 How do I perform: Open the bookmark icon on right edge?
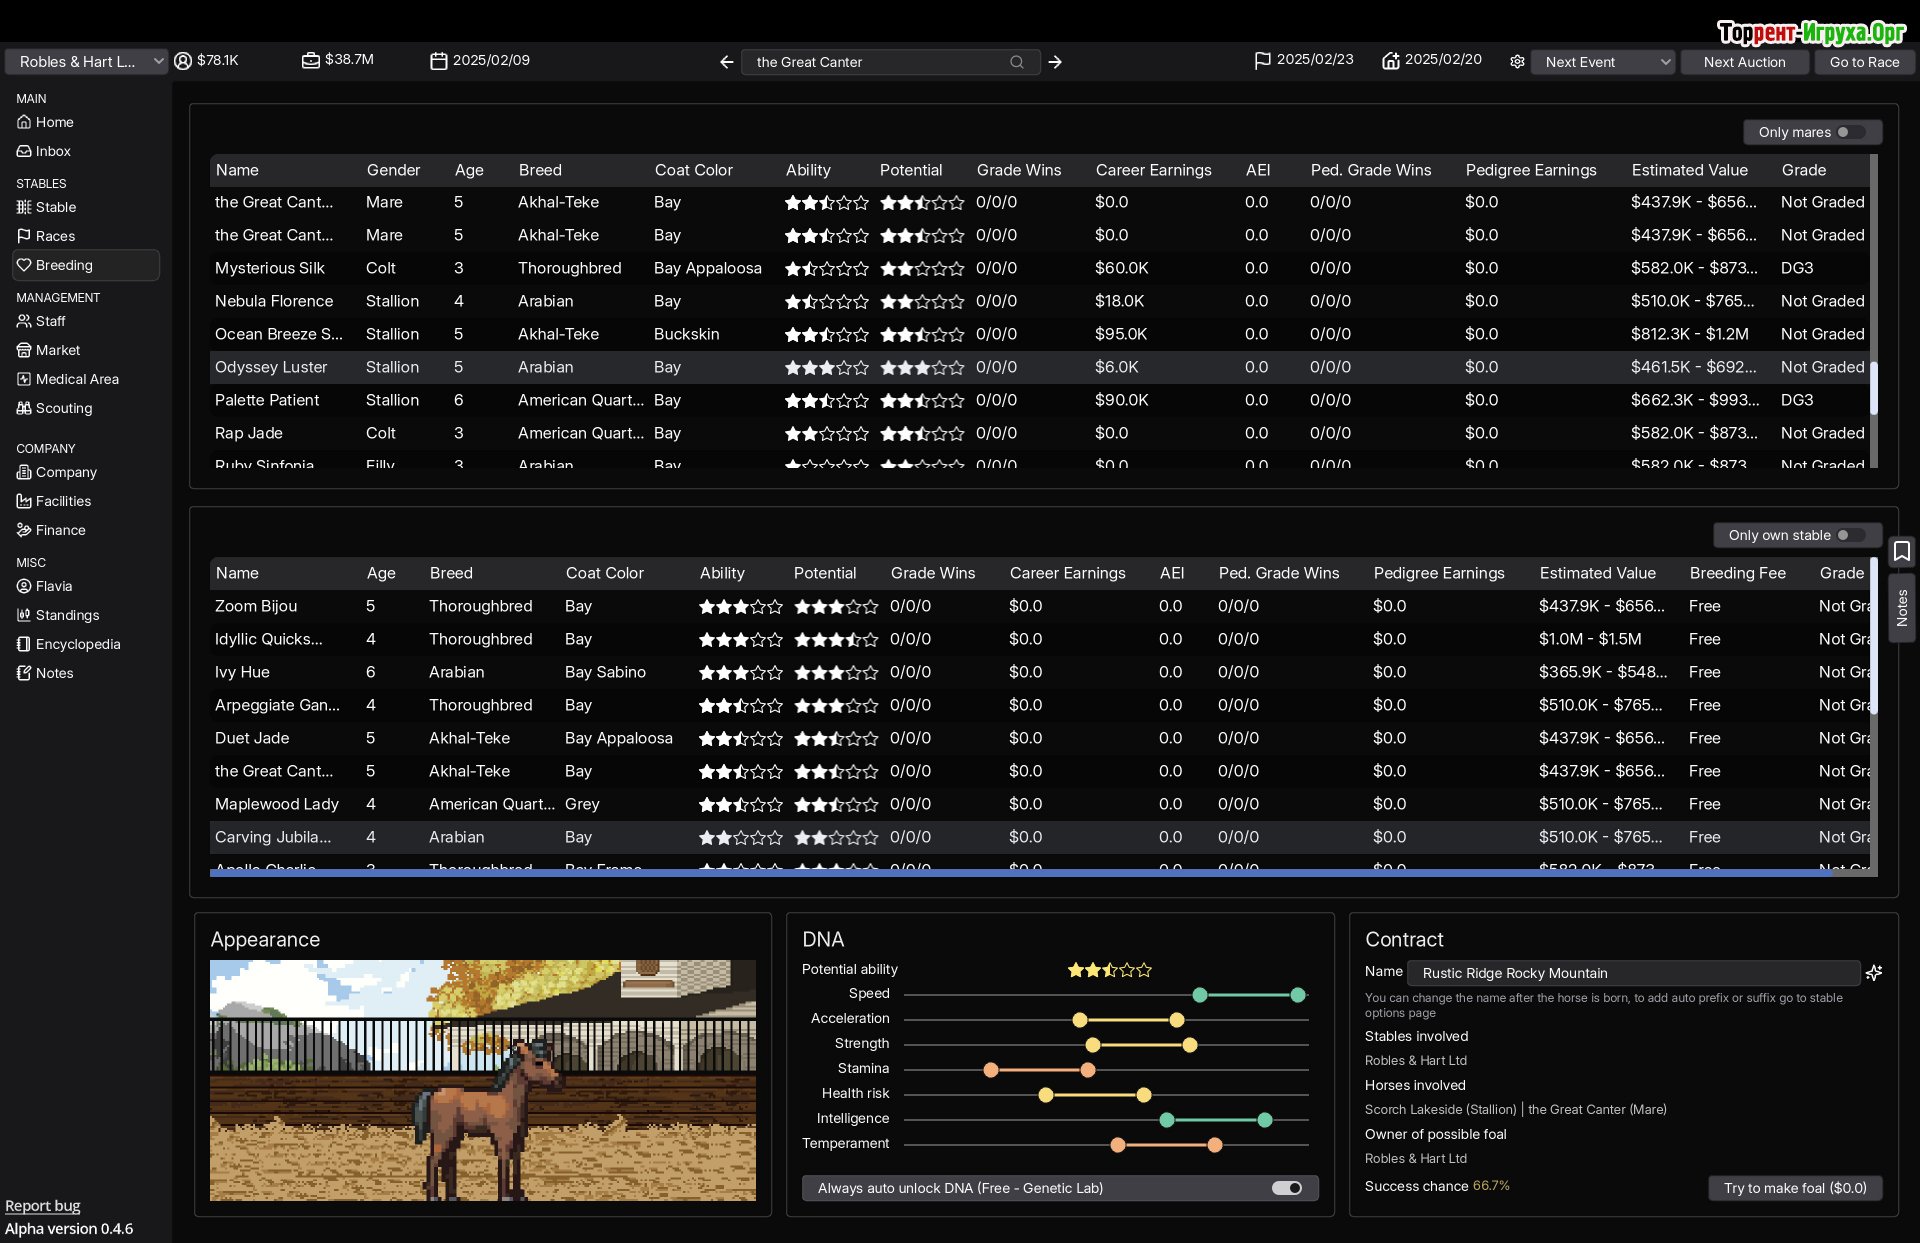[1901, 551]
